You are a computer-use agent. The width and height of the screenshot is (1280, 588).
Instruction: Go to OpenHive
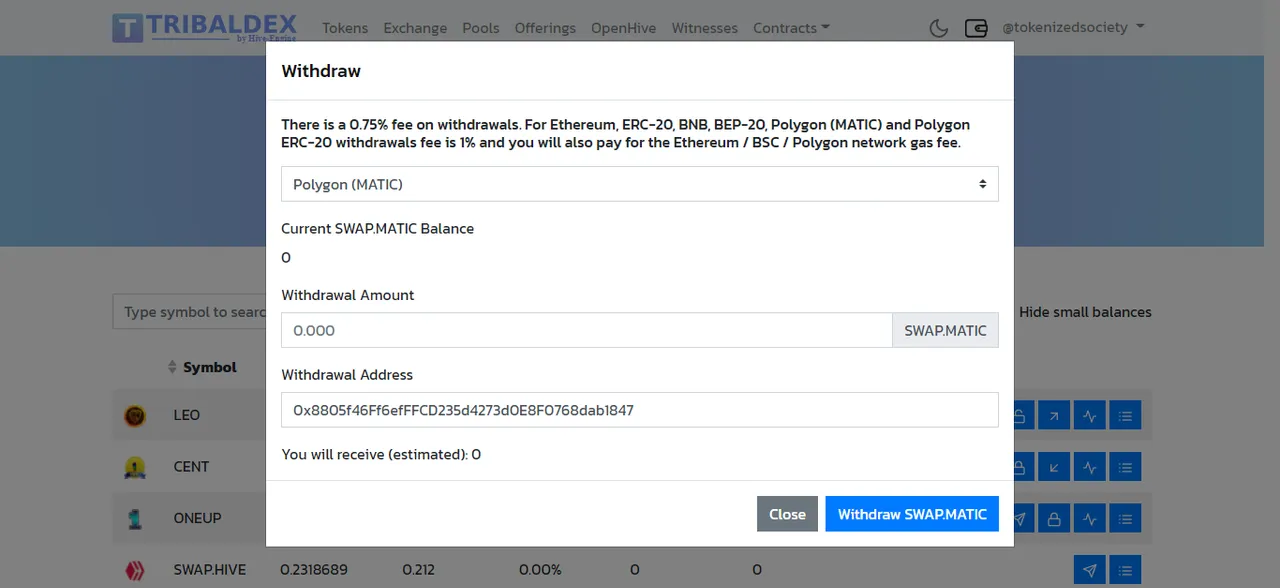623,28
